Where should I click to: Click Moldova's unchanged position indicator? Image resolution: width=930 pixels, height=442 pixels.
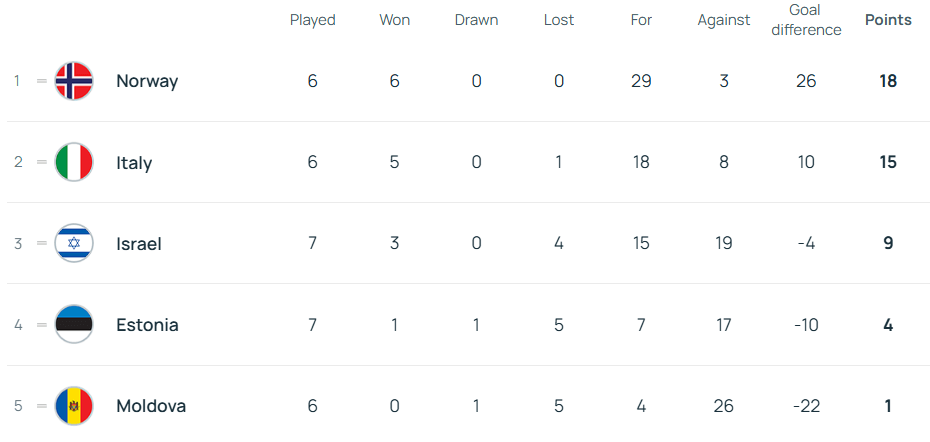click(42, 406)
